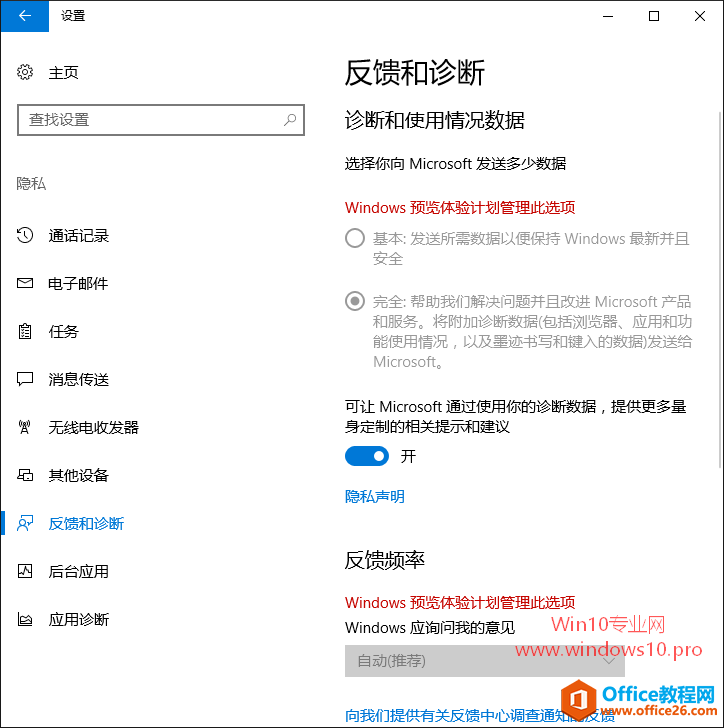Open the 向我们提供有关反馈中心调查通知 link
724x728 pixels.
(x=480, y=715)
